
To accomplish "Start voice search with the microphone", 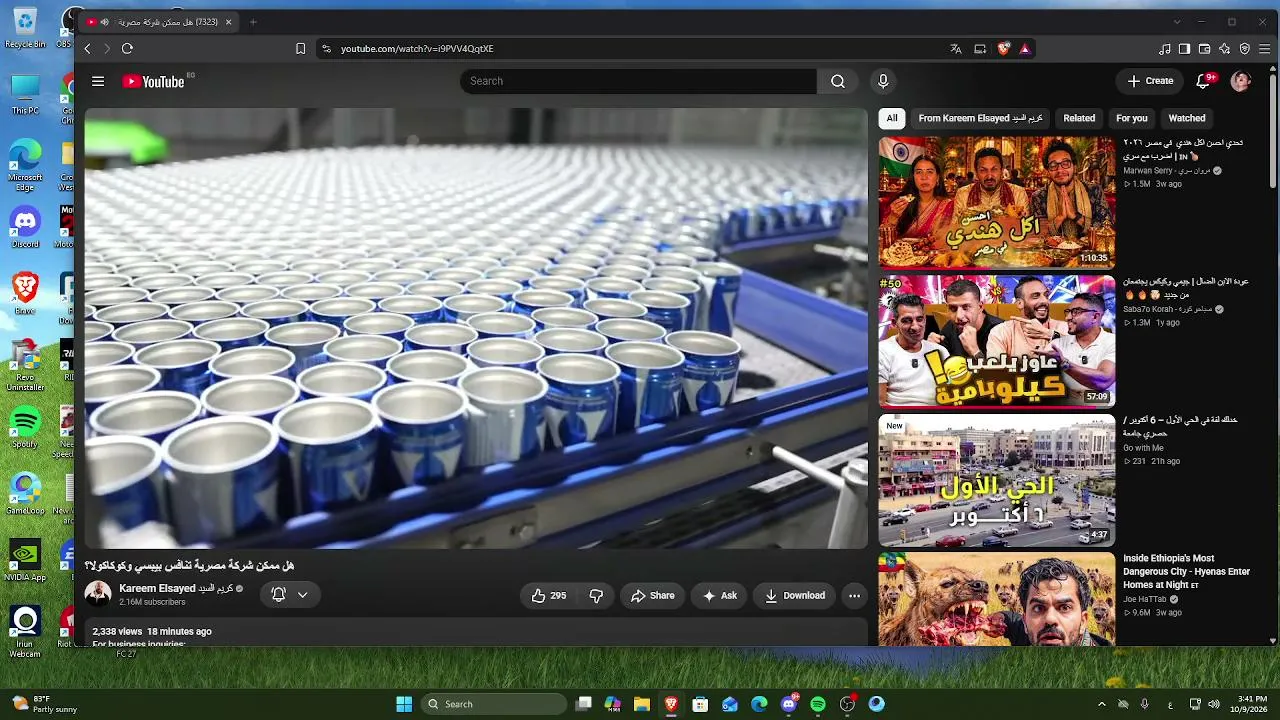I will pyautogui.click(x=883, y=81).
